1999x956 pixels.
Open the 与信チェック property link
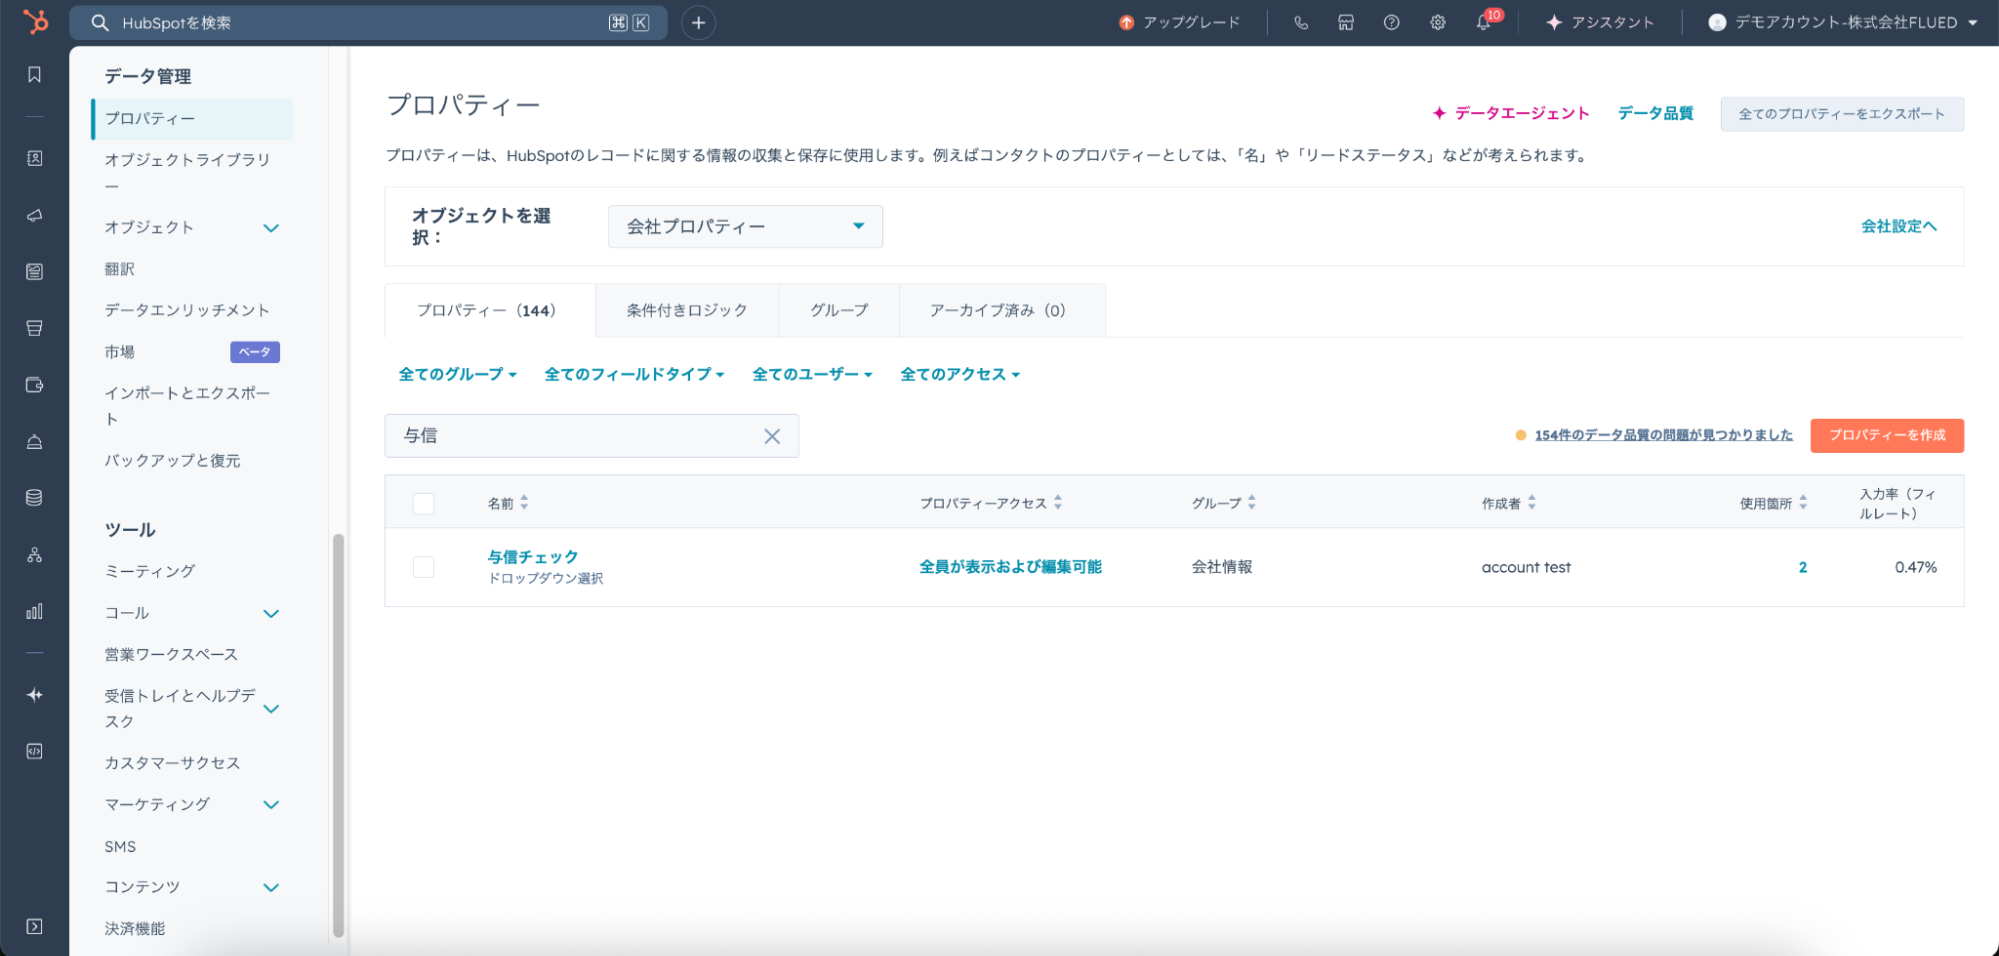click(x=533, y=557)
